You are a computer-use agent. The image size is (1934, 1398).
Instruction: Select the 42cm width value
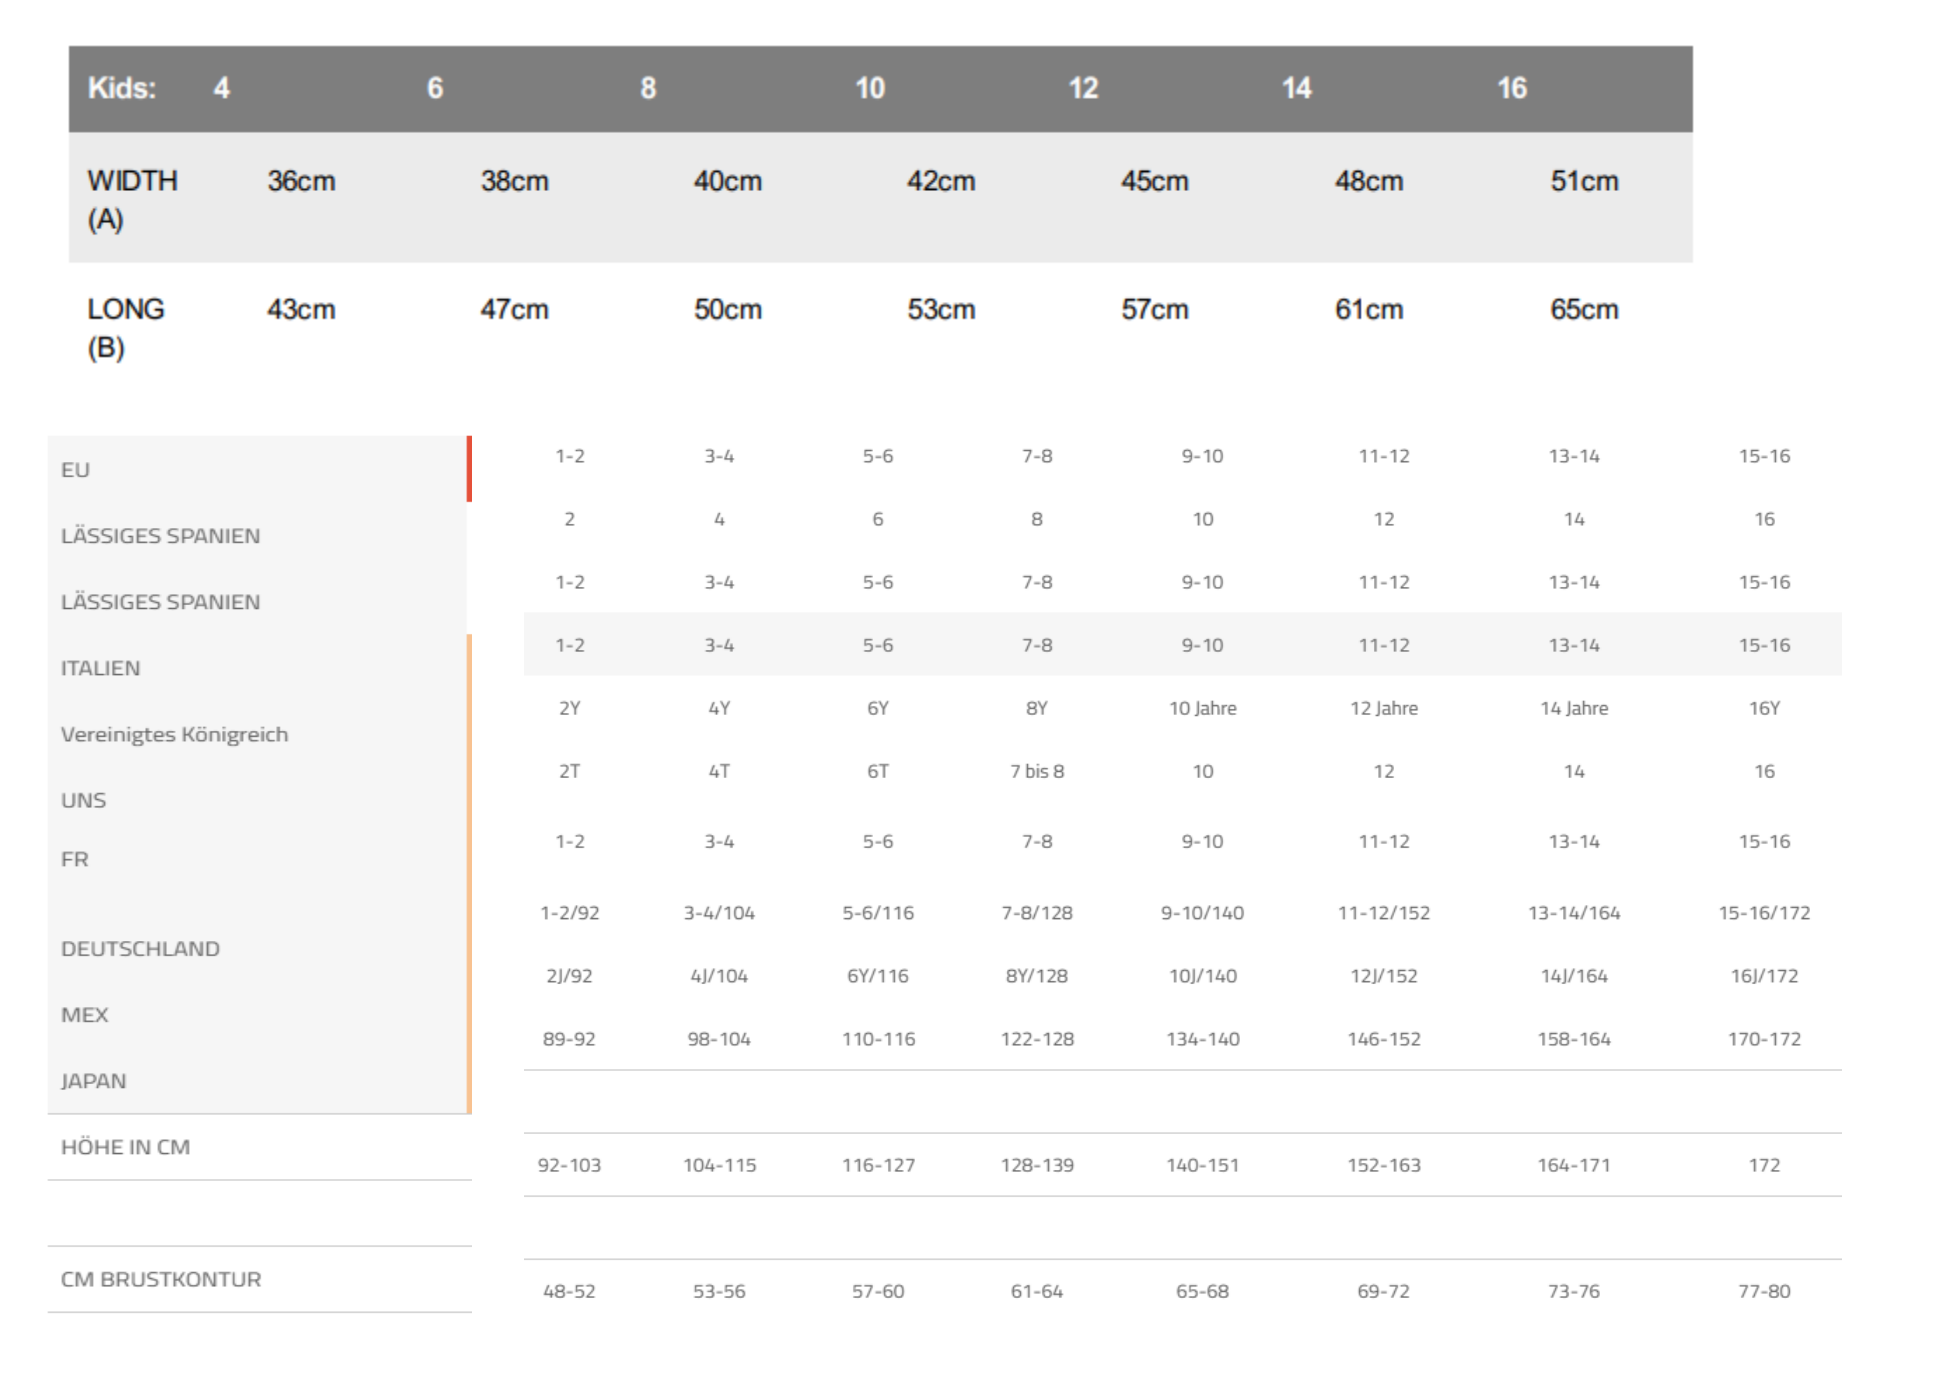[x=941, y=181]
